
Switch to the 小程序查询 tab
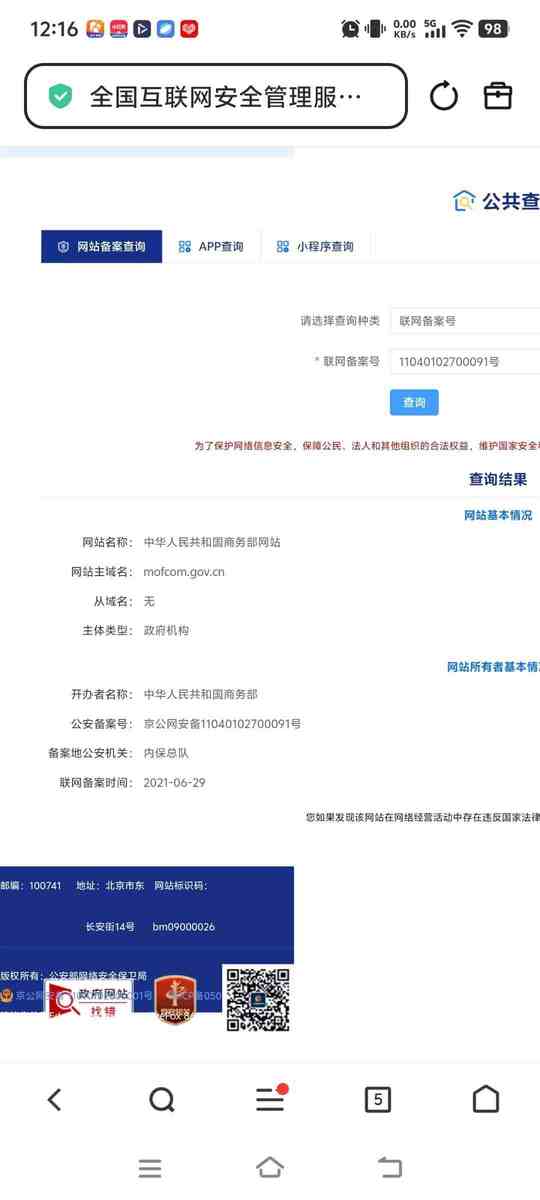pyautogui.click(x=315, y=246)
